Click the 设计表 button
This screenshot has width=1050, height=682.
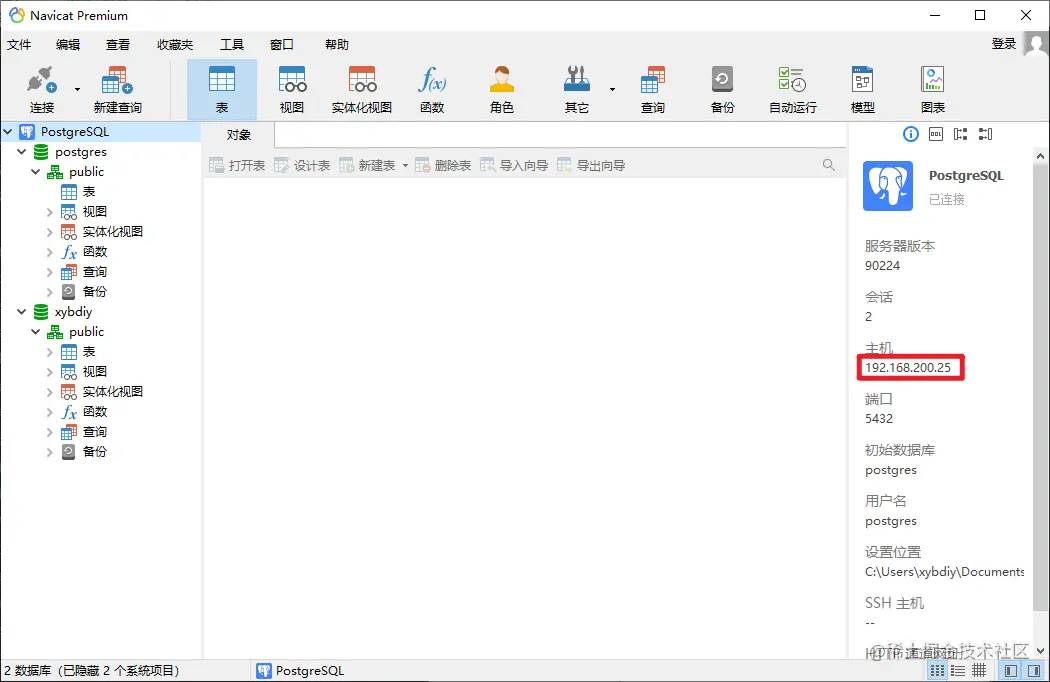[302, 165]
